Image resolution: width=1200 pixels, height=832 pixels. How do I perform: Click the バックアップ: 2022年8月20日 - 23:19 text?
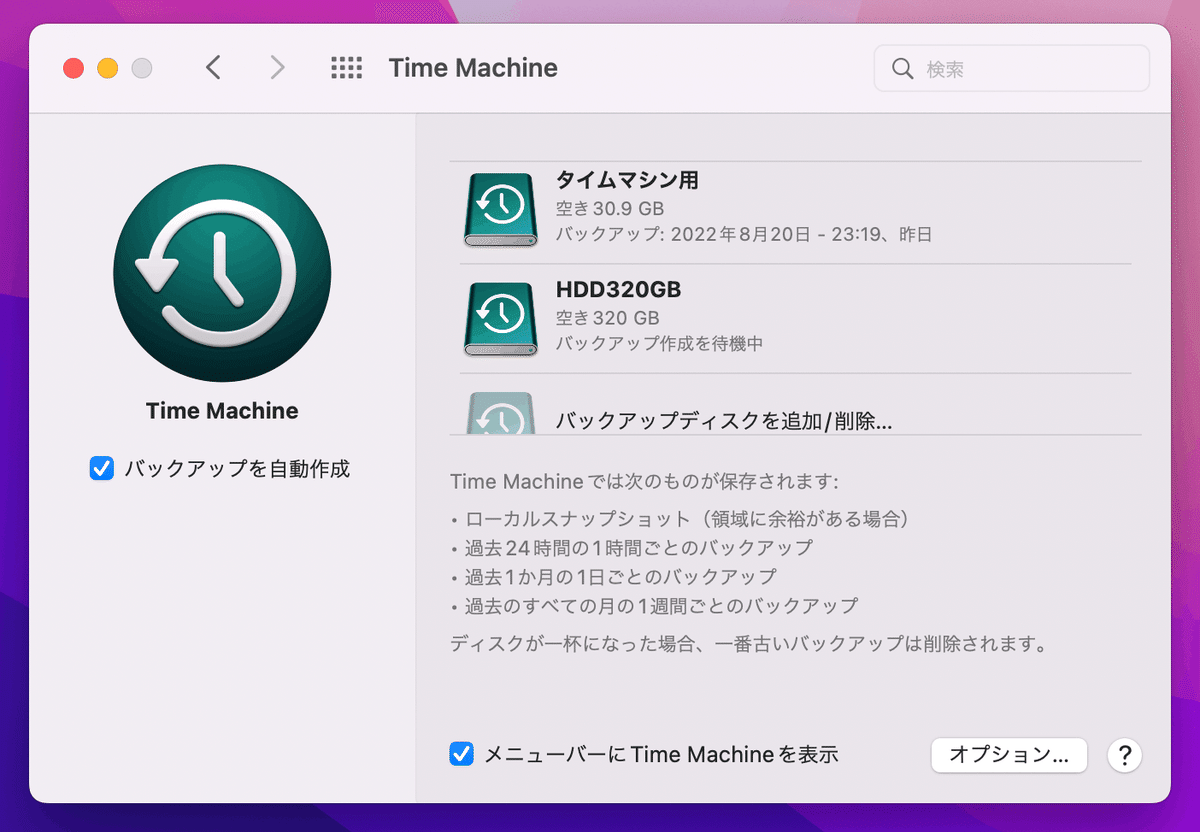tap(744, 235)
